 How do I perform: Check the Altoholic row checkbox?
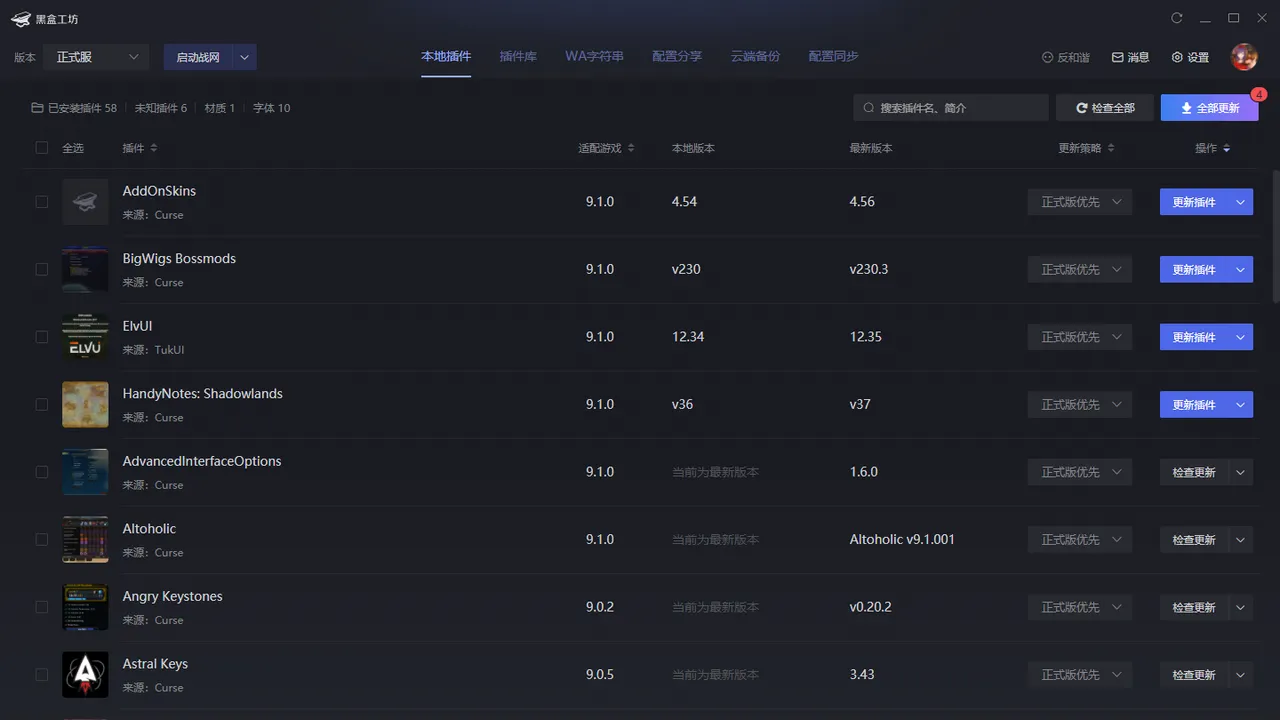[x=41, y=539]
